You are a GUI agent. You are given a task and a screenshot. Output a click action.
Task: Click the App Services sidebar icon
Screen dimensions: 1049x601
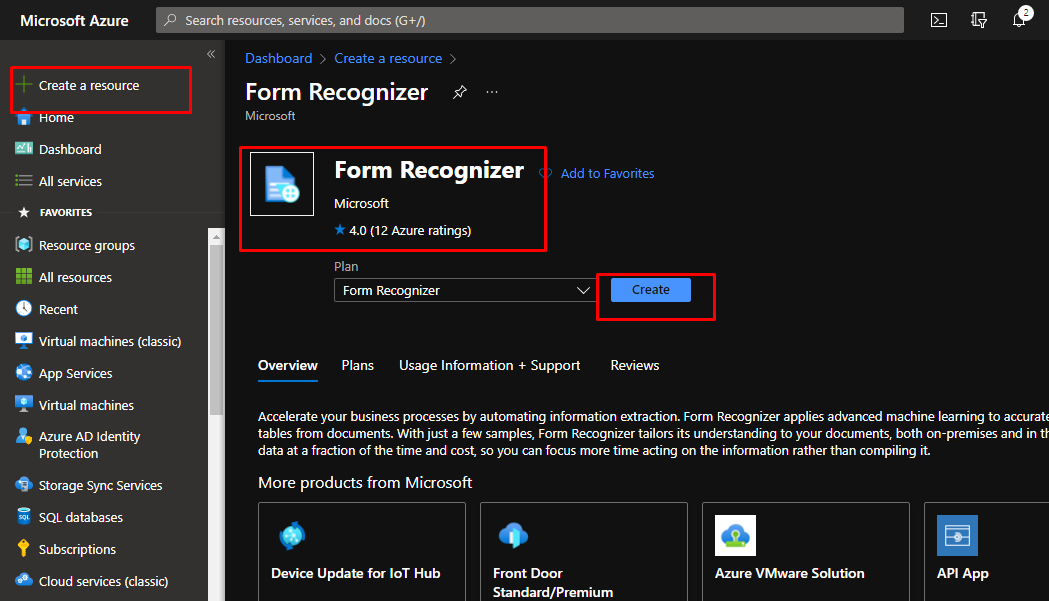(x=24, y=373)
